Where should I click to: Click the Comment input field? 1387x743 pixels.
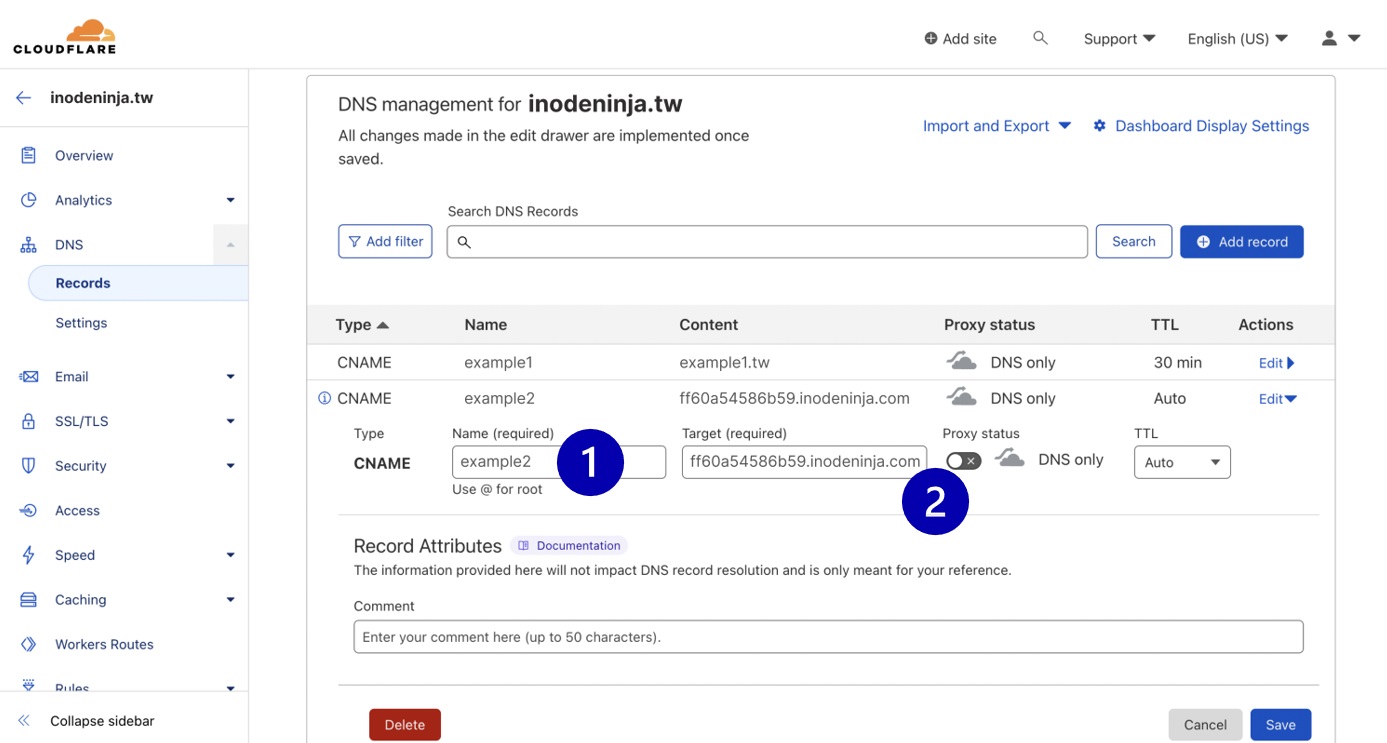(x=828, y=637)
